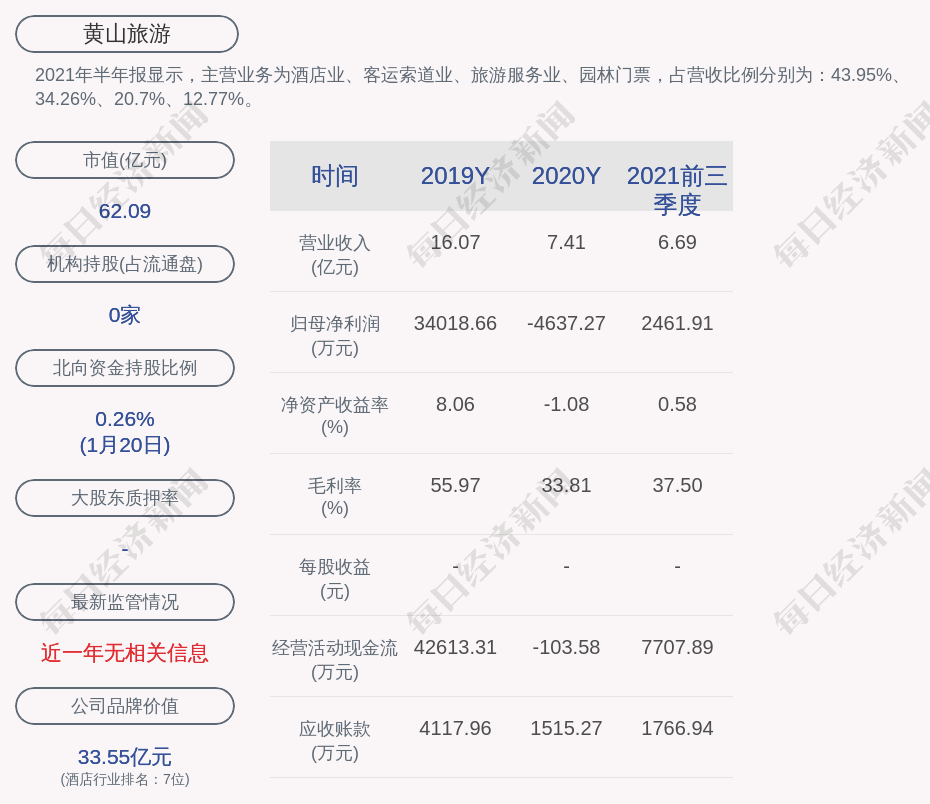Select revenue cell 6.69
Image resolution: width=930 pixels, height=804 pixels.
[677, 243]
